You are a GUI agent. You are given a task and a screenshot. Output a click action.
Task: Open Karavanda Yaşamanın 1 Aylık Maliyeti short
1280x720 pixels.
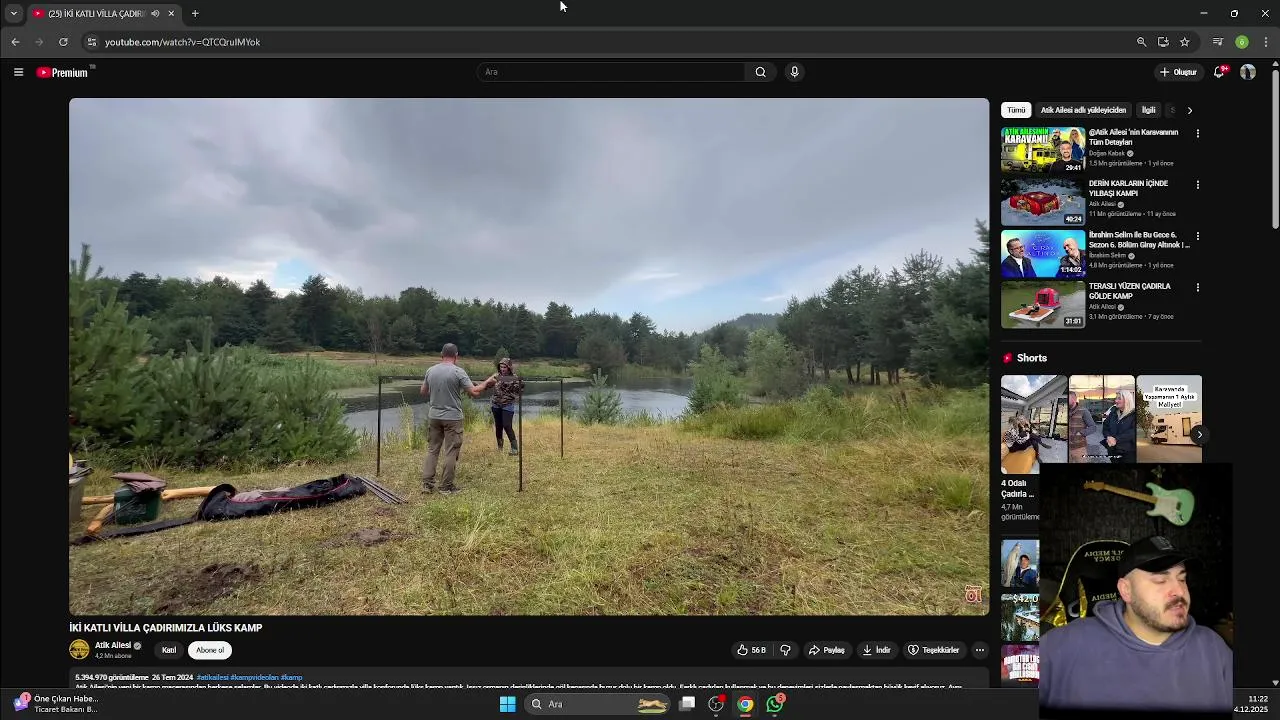point(1169,418)
